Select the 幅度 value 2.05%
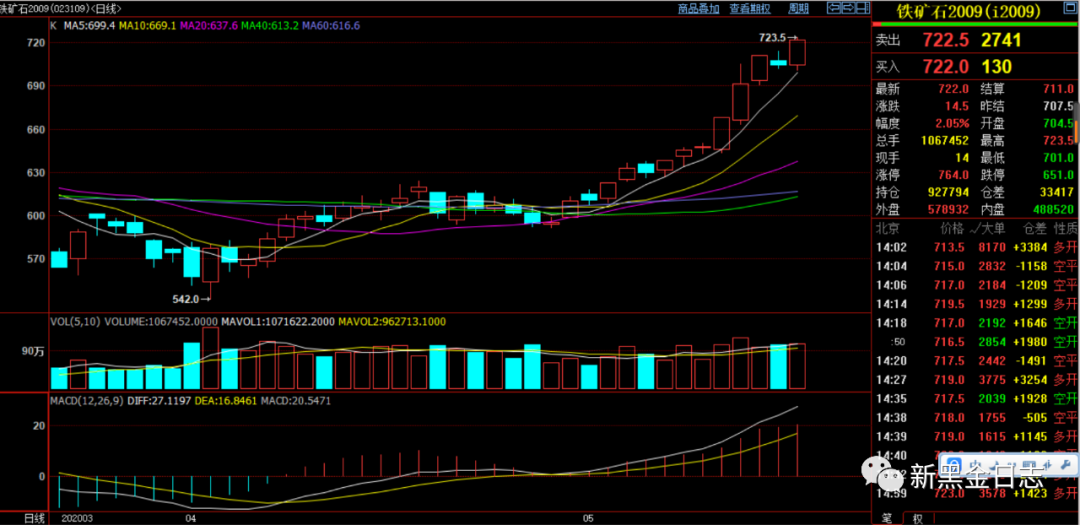The height and width of the screenshot is (525, 1080). (953, 124)
